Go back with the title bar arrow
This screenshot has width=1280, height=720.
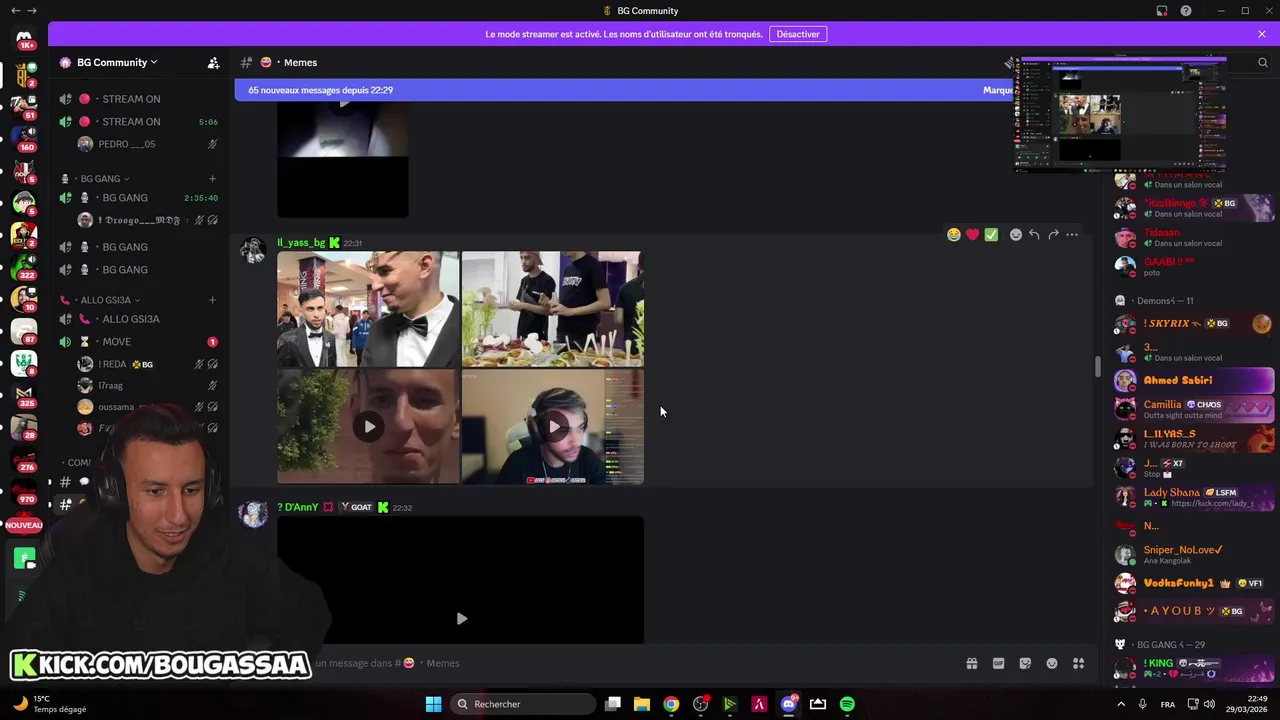15,11
